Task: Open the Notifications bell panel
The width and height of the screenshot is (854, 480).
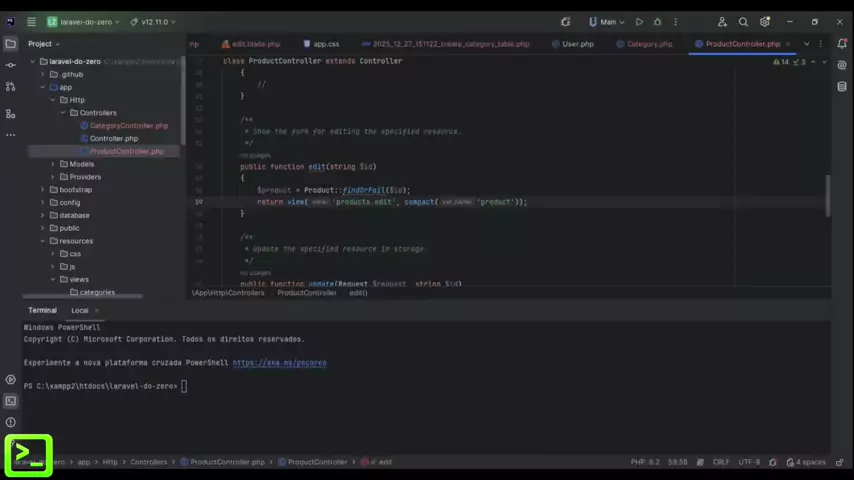Action: click(843, 44)
